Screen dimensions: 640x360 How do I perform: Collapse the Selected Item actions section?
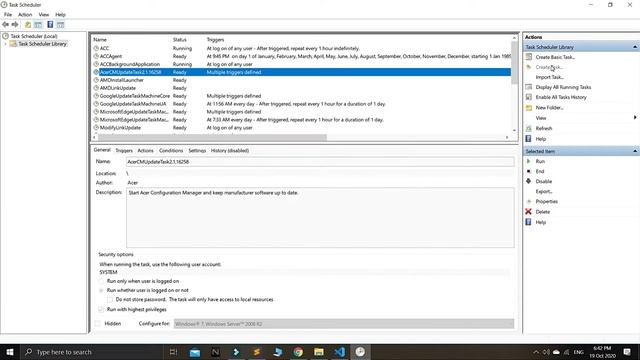point(635,151)
